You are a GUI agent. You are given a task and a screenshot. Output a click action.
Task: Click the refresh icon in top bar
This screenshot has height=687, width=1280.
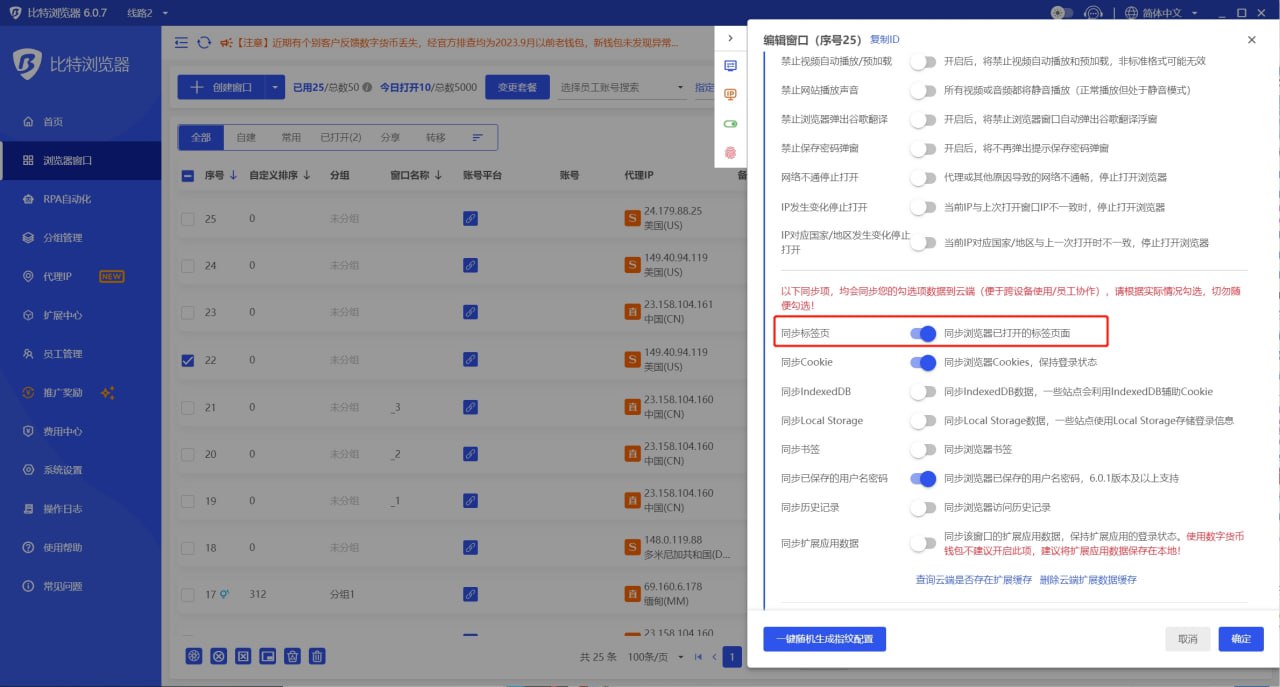204,43
